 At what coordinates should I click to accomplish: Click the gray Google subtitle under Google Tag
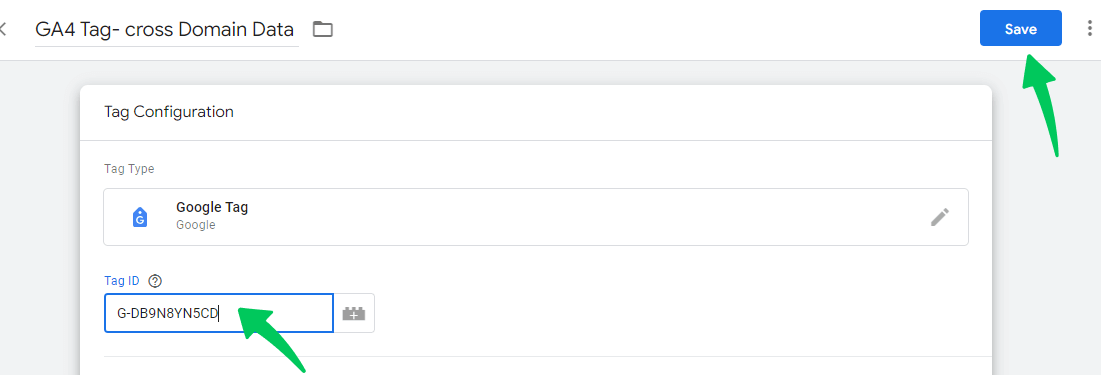point(196,225)
